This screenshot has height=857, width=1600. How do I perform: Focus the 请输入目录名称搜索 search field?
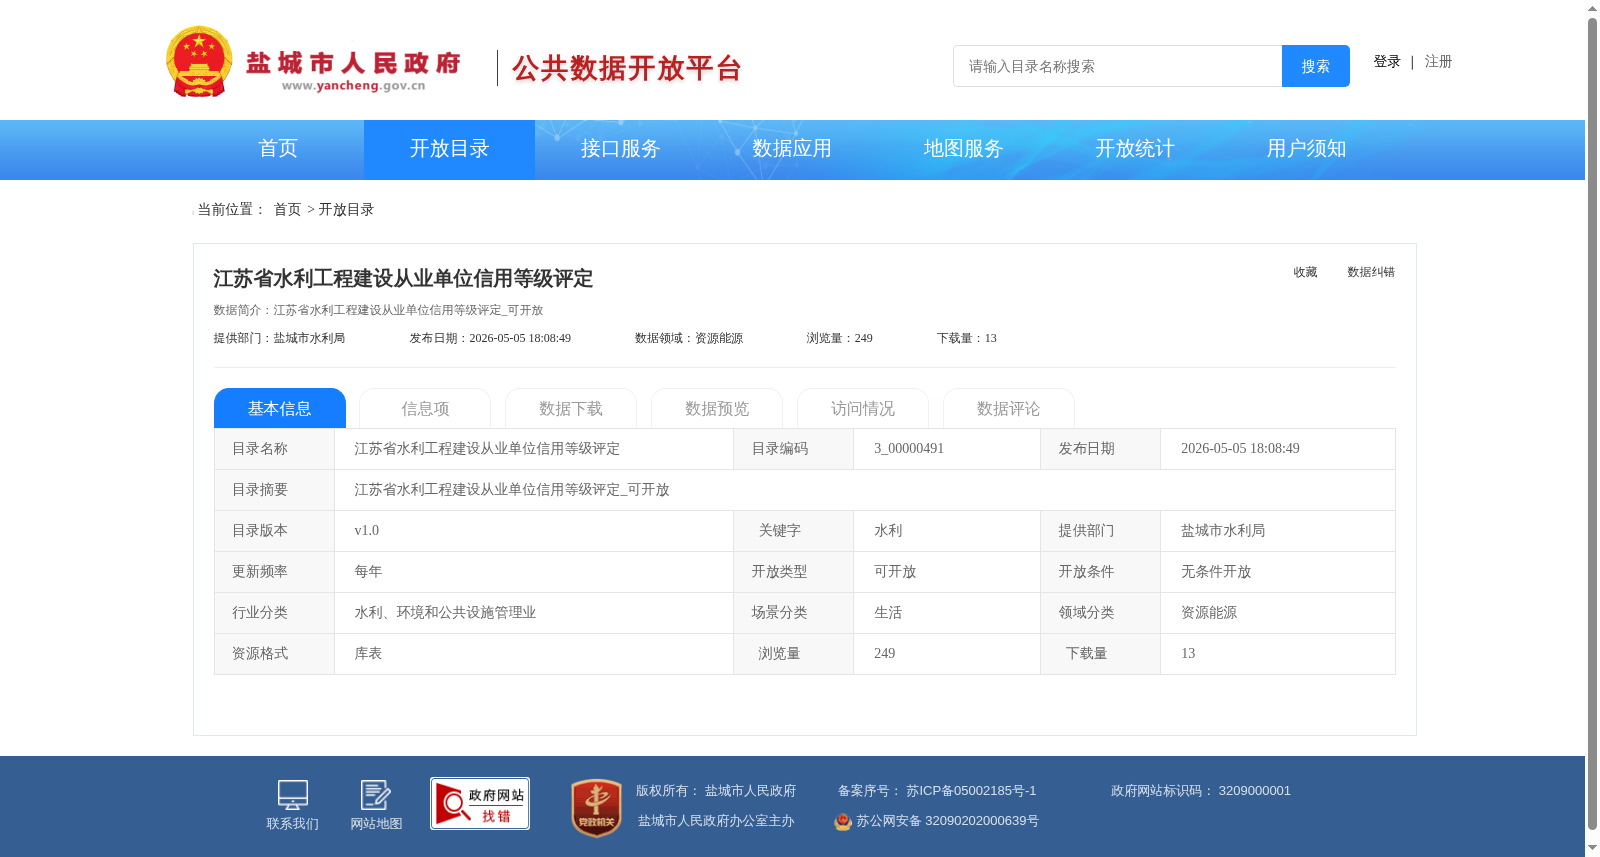point(1118,66)
